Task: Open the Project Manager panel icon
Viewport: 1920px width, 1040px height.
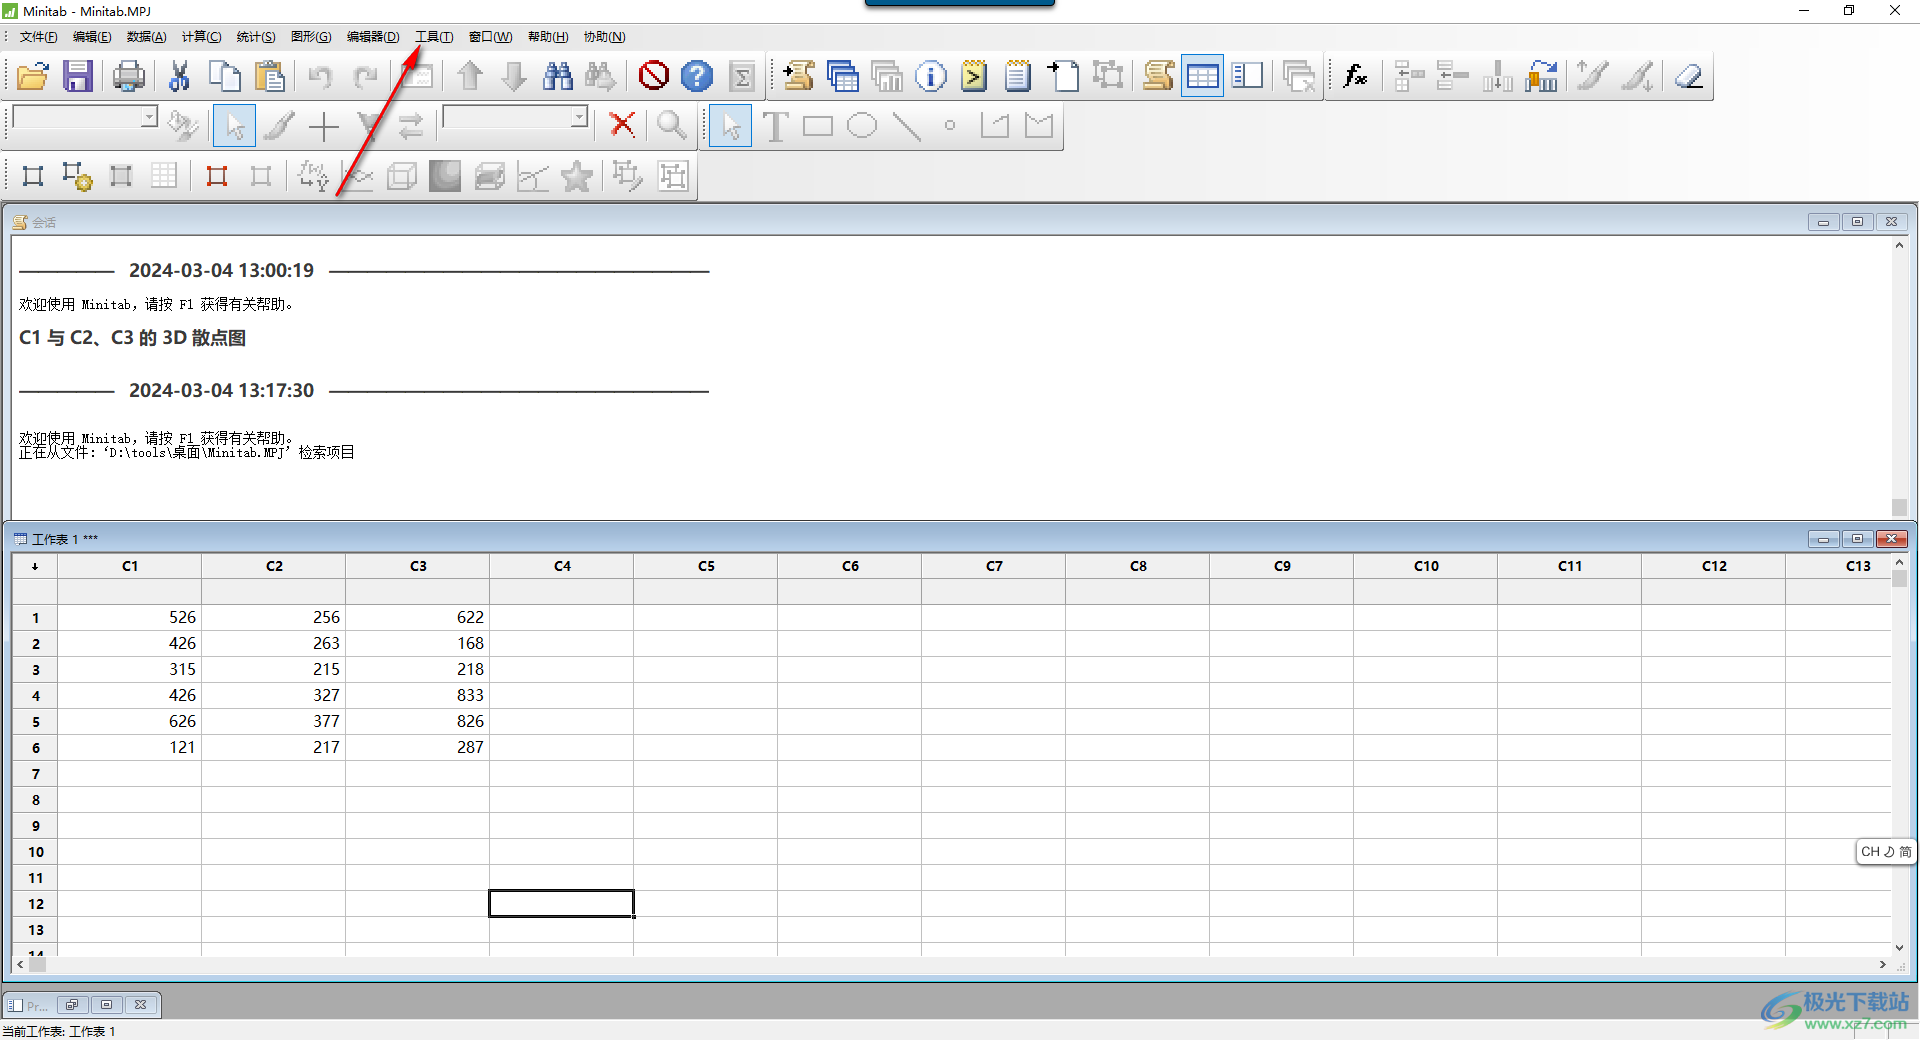Action: click(1248, 76)
